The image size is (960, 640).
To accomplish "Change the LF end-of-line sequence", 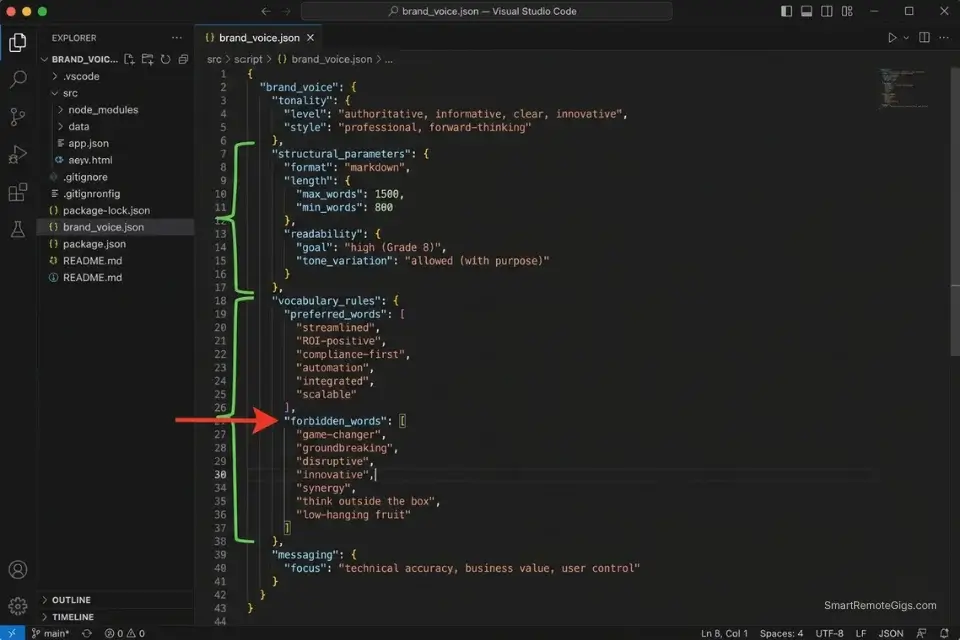I will tap(861, 633).
